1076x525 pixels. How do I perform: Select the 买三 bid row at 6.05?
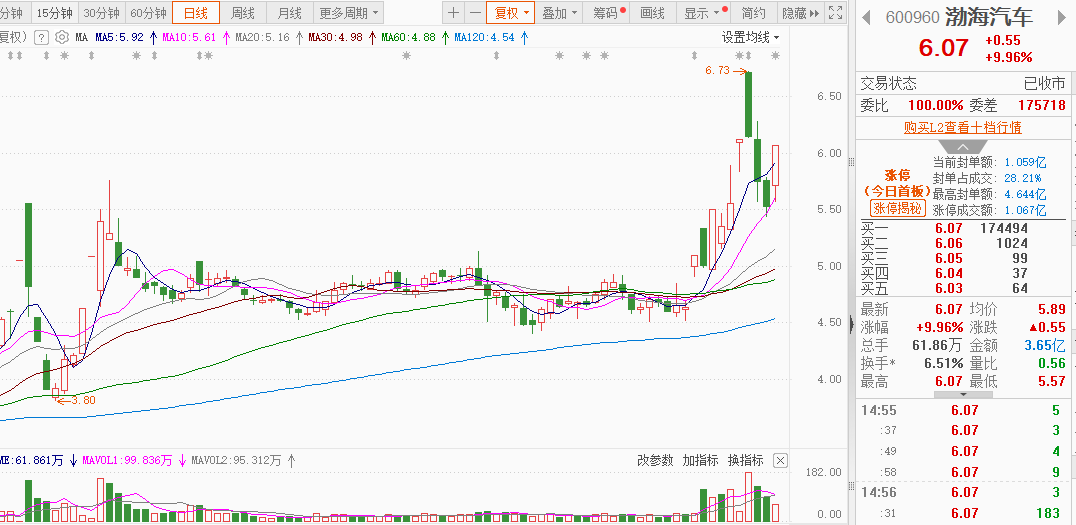[963, 258]
